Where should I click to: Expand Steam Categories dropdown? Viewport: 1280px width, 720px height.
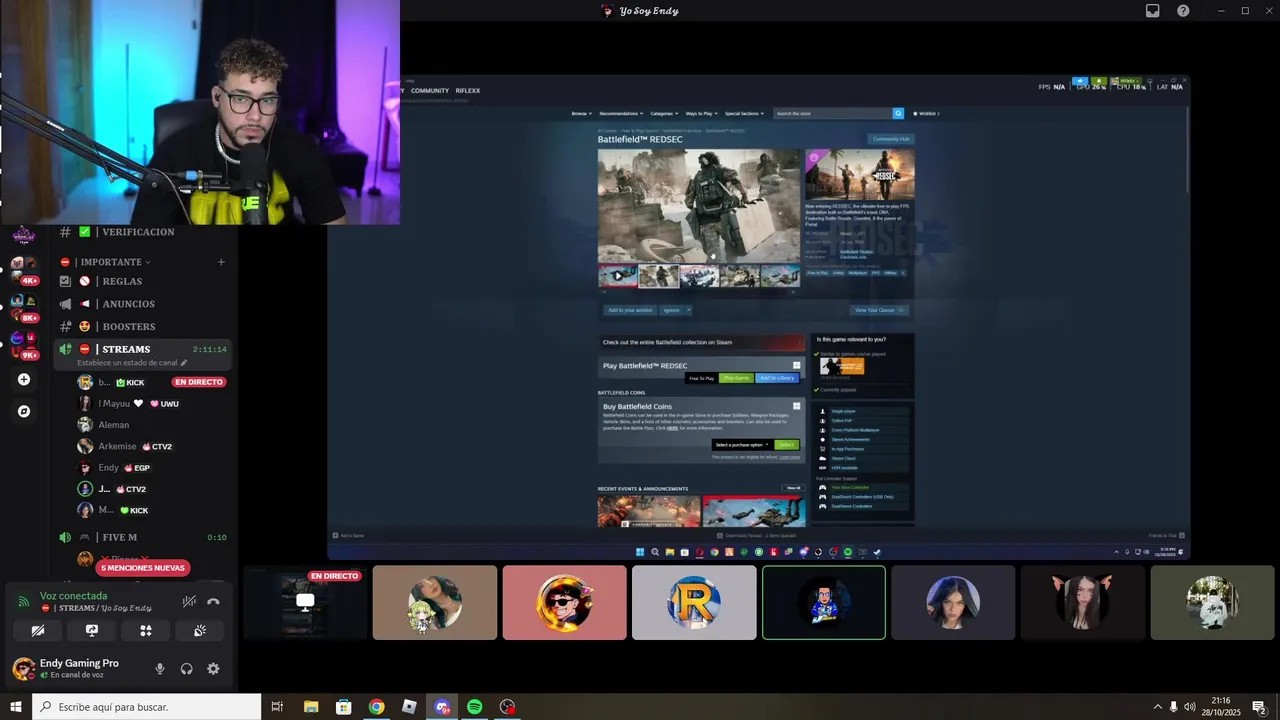click(x=665, y=113)
